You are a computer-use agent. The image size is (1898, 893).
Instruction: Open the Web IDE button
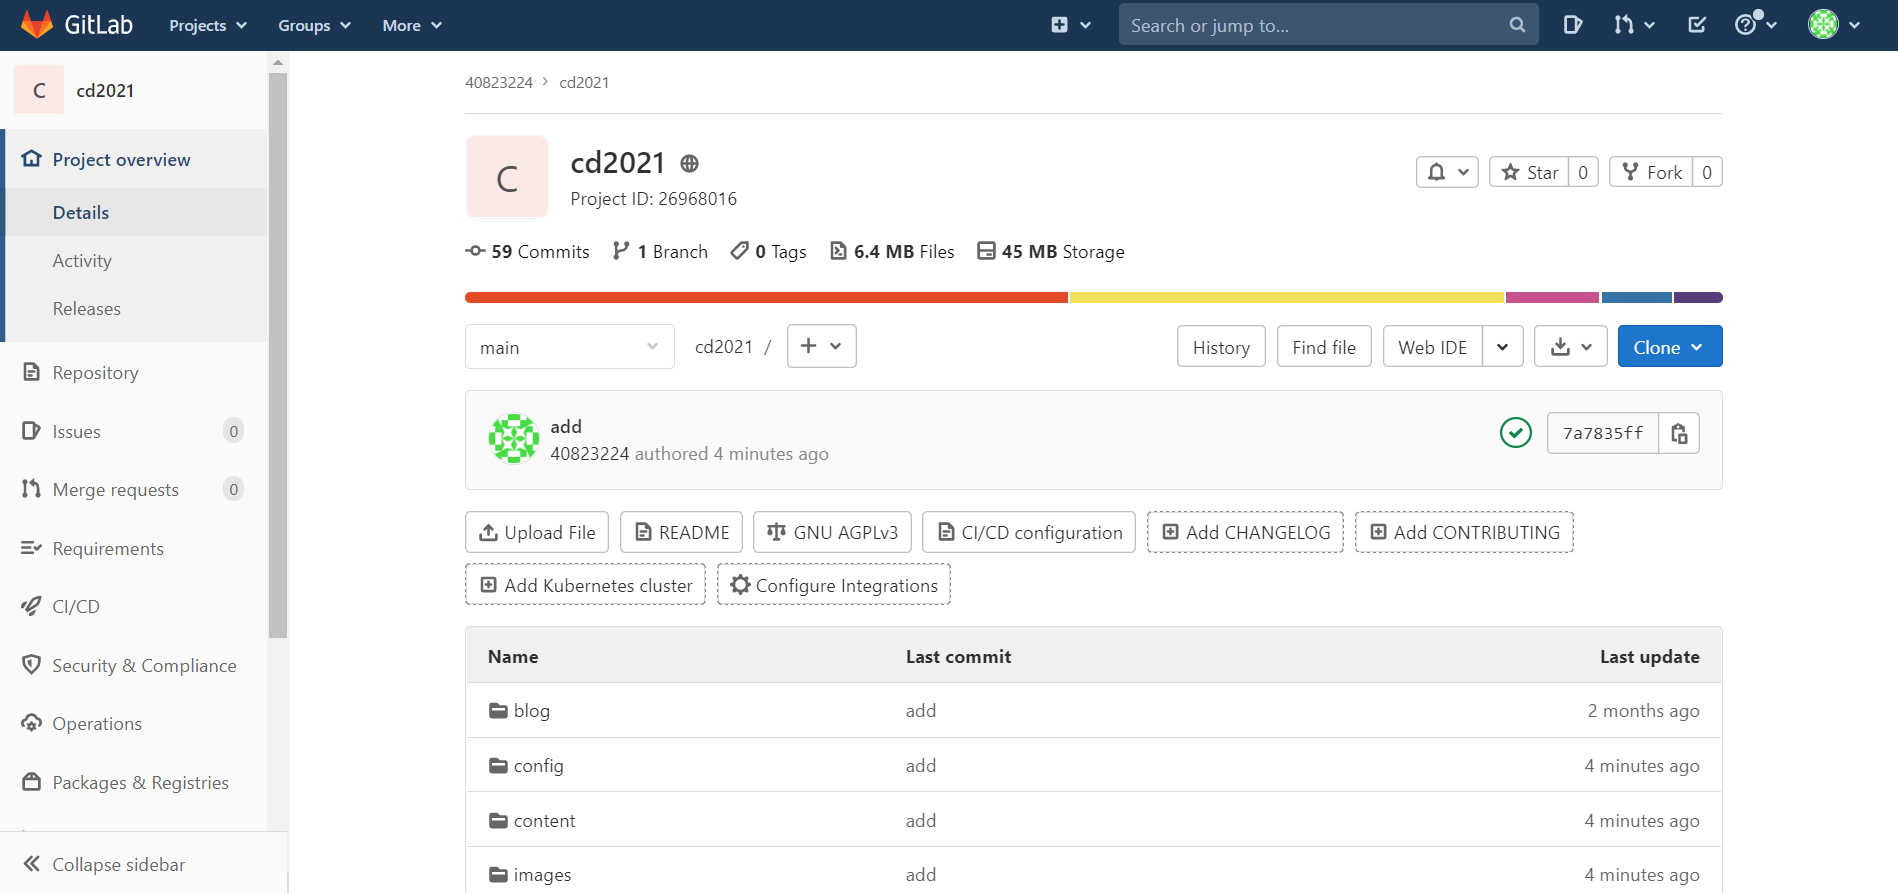click(x=1432, y=347)
